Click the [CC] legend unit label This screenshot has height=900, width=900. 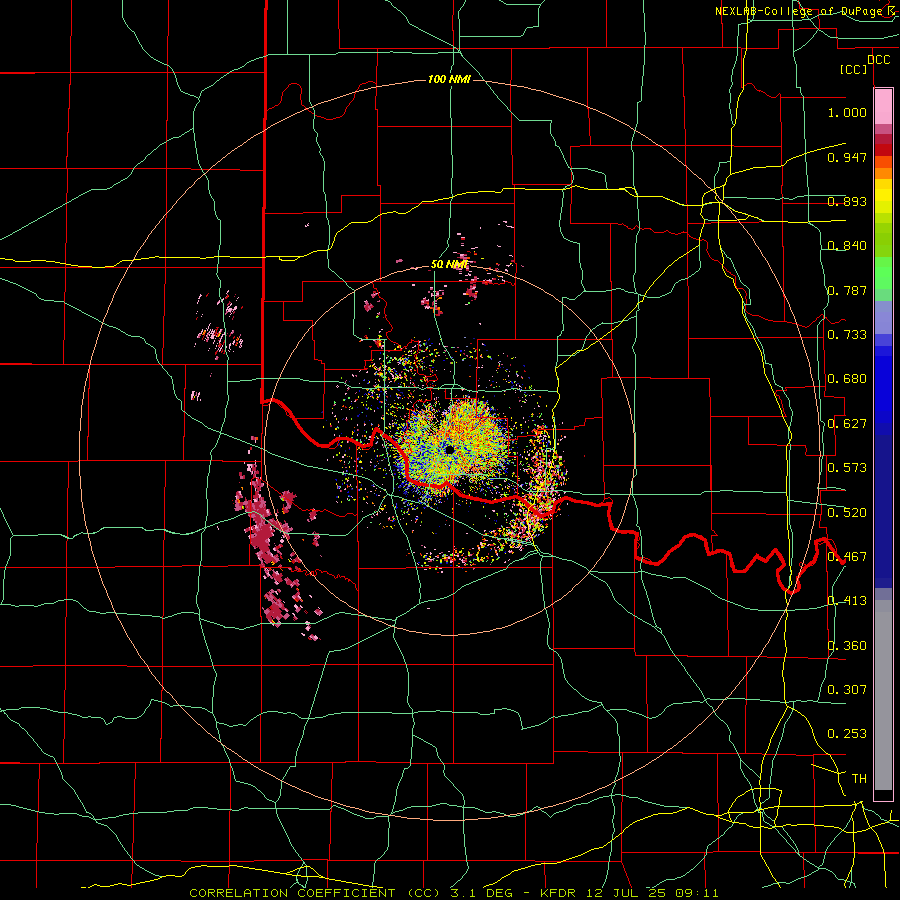pyautogui.click(x=854, y=69)
